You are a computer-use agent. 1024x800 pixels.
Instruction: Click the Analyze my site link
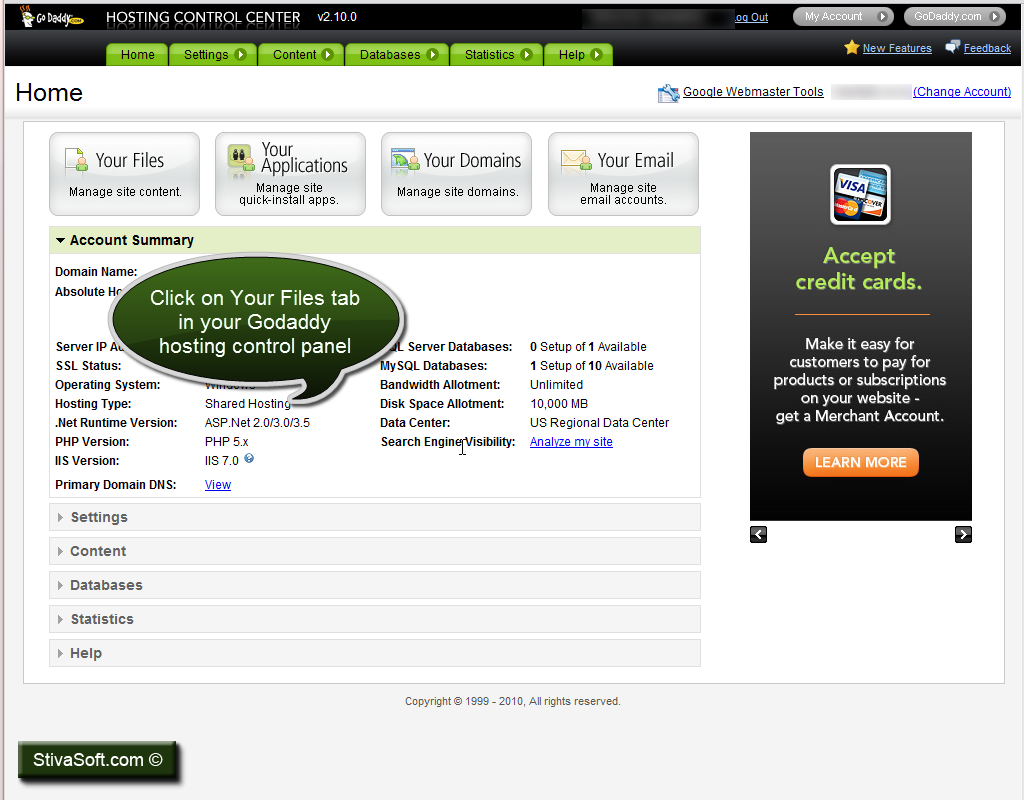coord(571,442)
